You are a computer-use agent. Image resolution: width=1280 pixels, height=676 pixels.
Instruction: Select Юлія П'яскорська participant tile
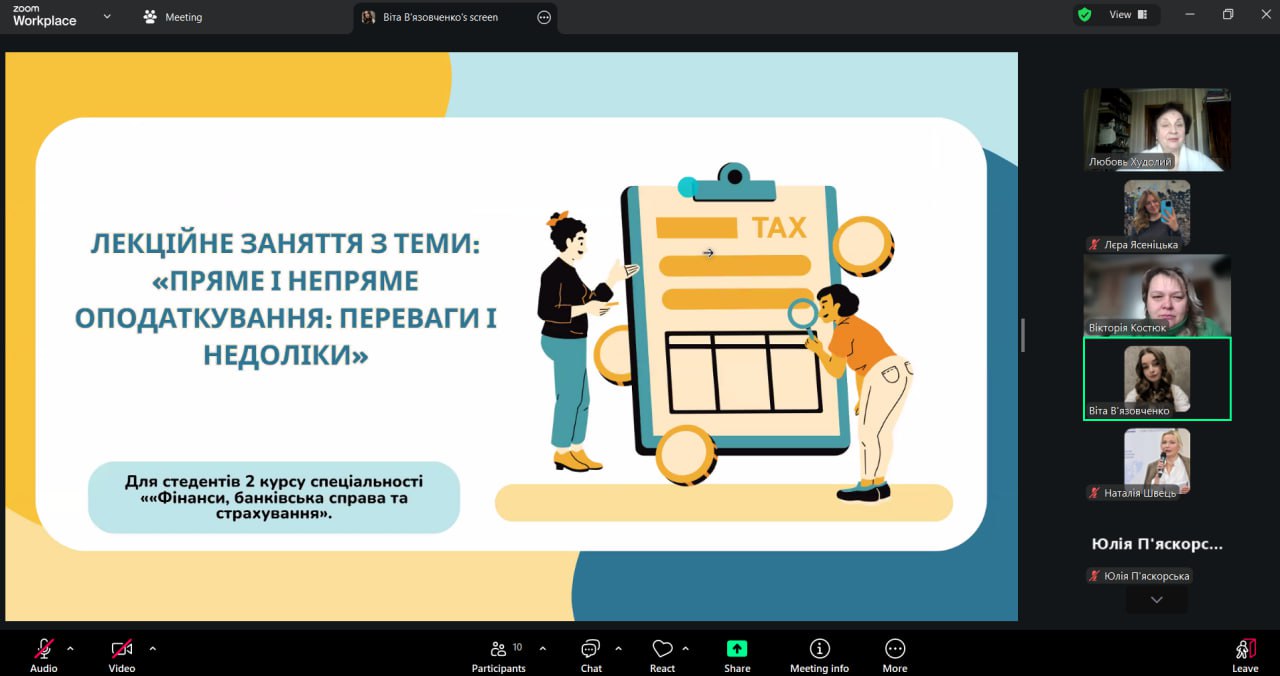(x=1157, y=545)
